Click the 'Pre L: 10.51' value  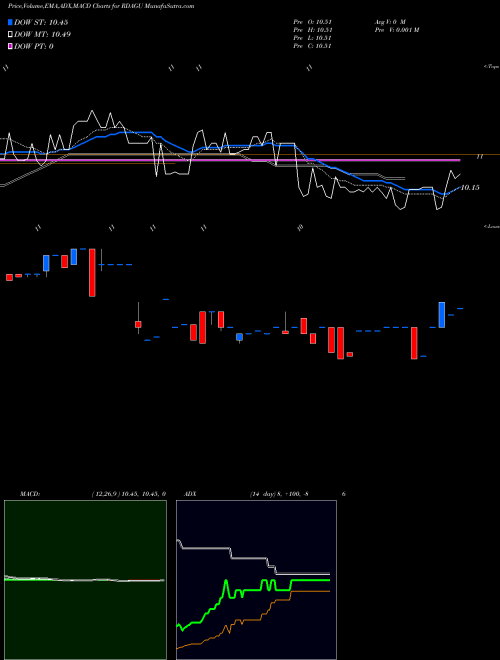point(313,38)
